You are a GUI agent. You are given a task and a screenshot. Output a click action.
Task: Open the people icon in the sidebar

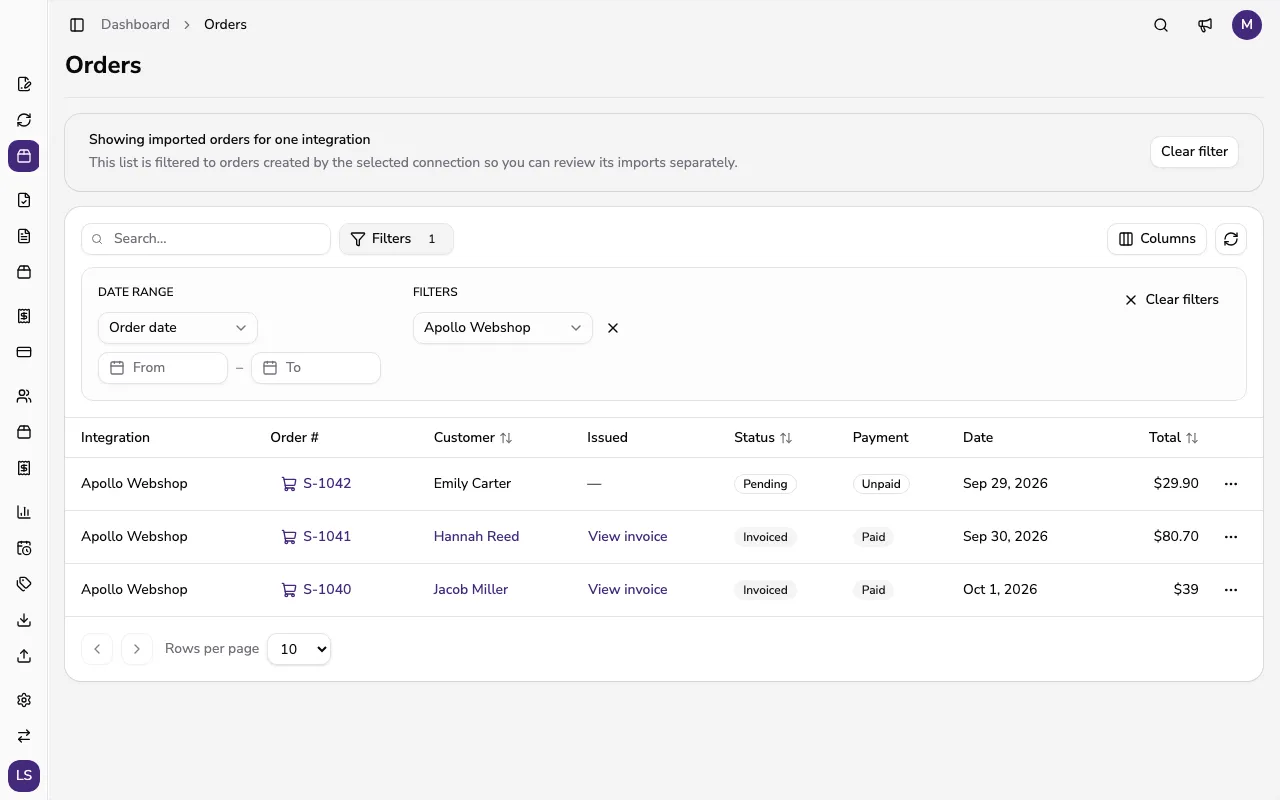click(24, 396)
